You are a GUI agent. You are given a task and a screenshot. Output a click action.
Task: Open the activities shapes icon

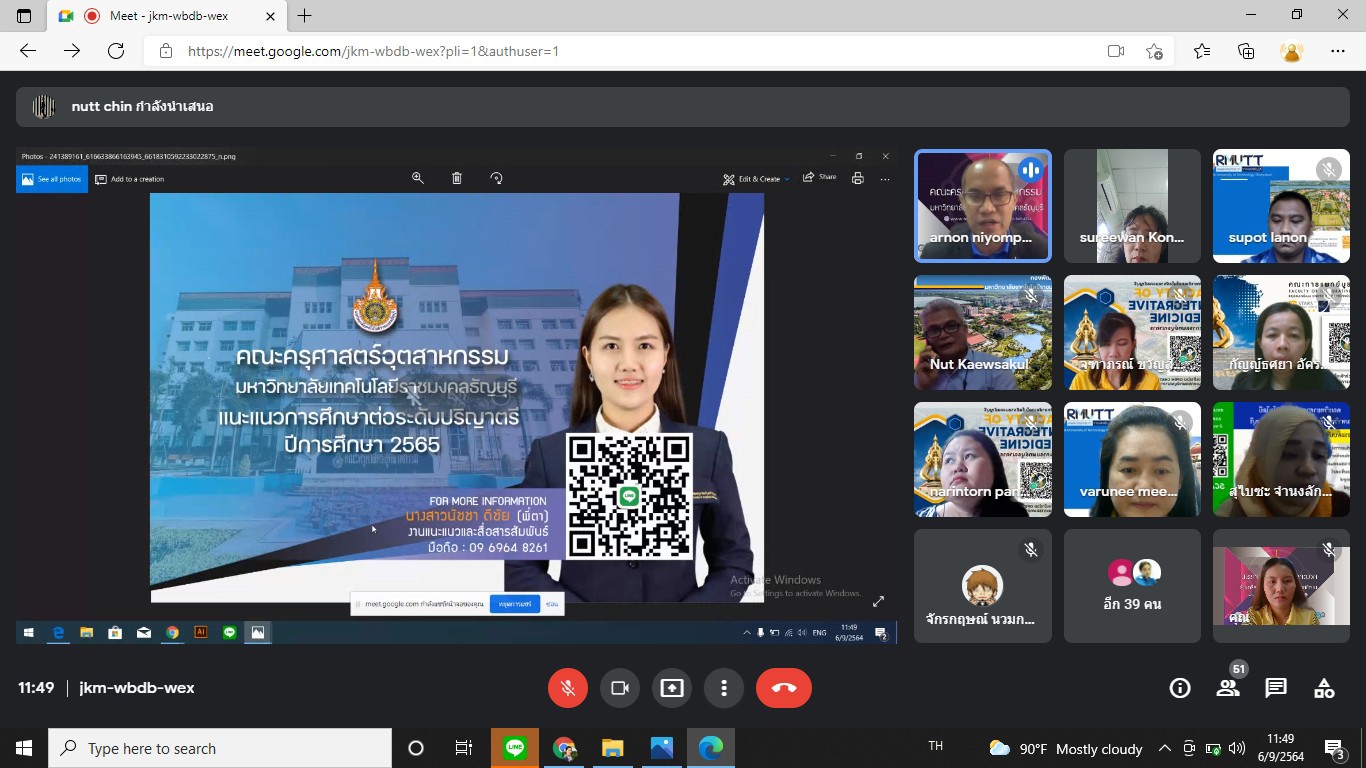point(1324,688)
